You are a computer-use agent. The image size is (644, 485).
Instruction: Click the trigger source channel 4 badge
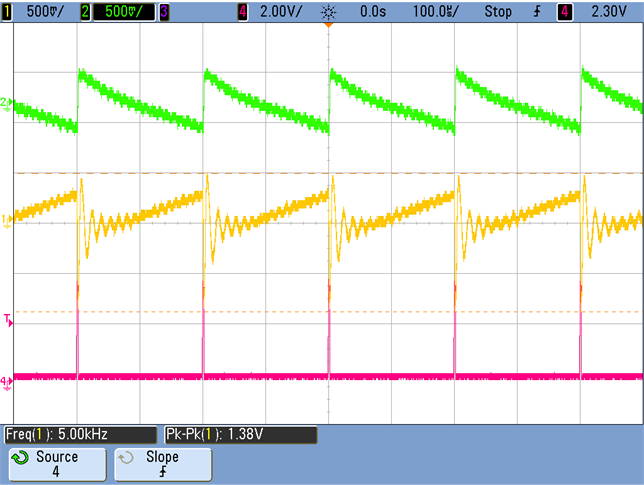pos(566,12)
